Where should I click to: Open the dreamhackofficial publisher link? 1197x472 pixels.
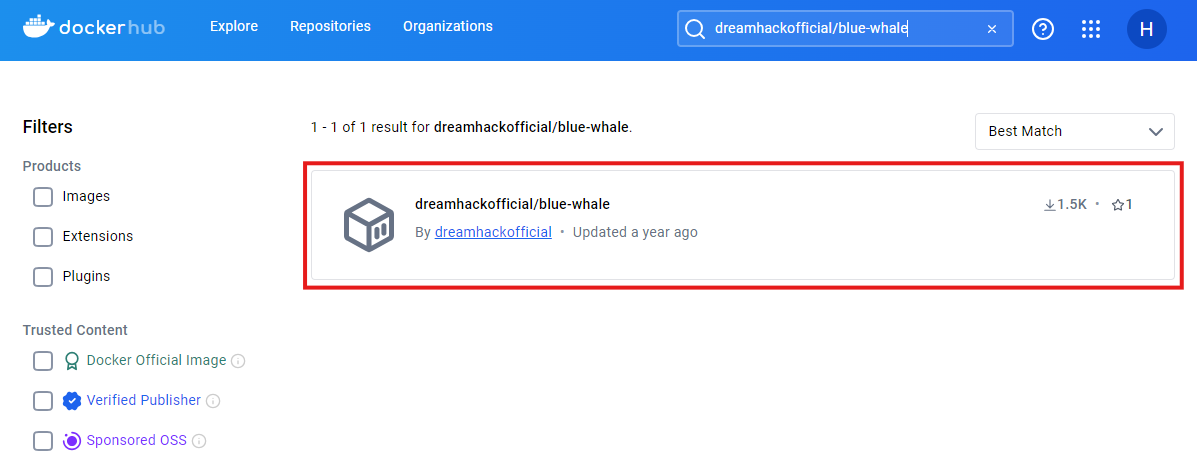(493, 232)
